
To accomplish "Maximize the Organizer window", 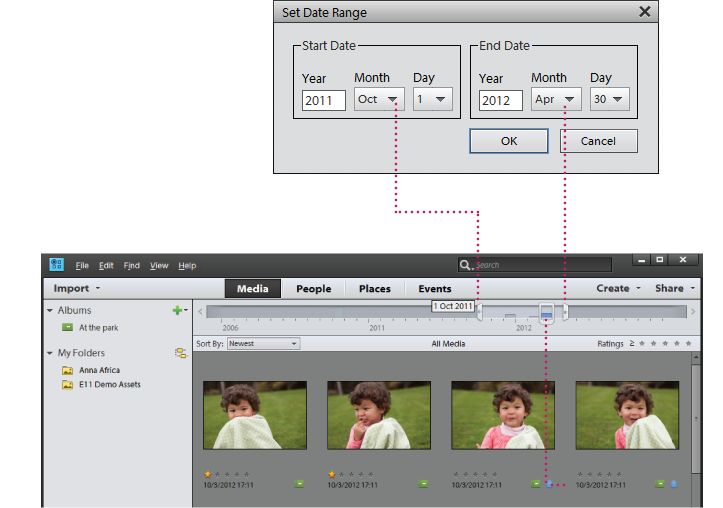I will 660,260.
